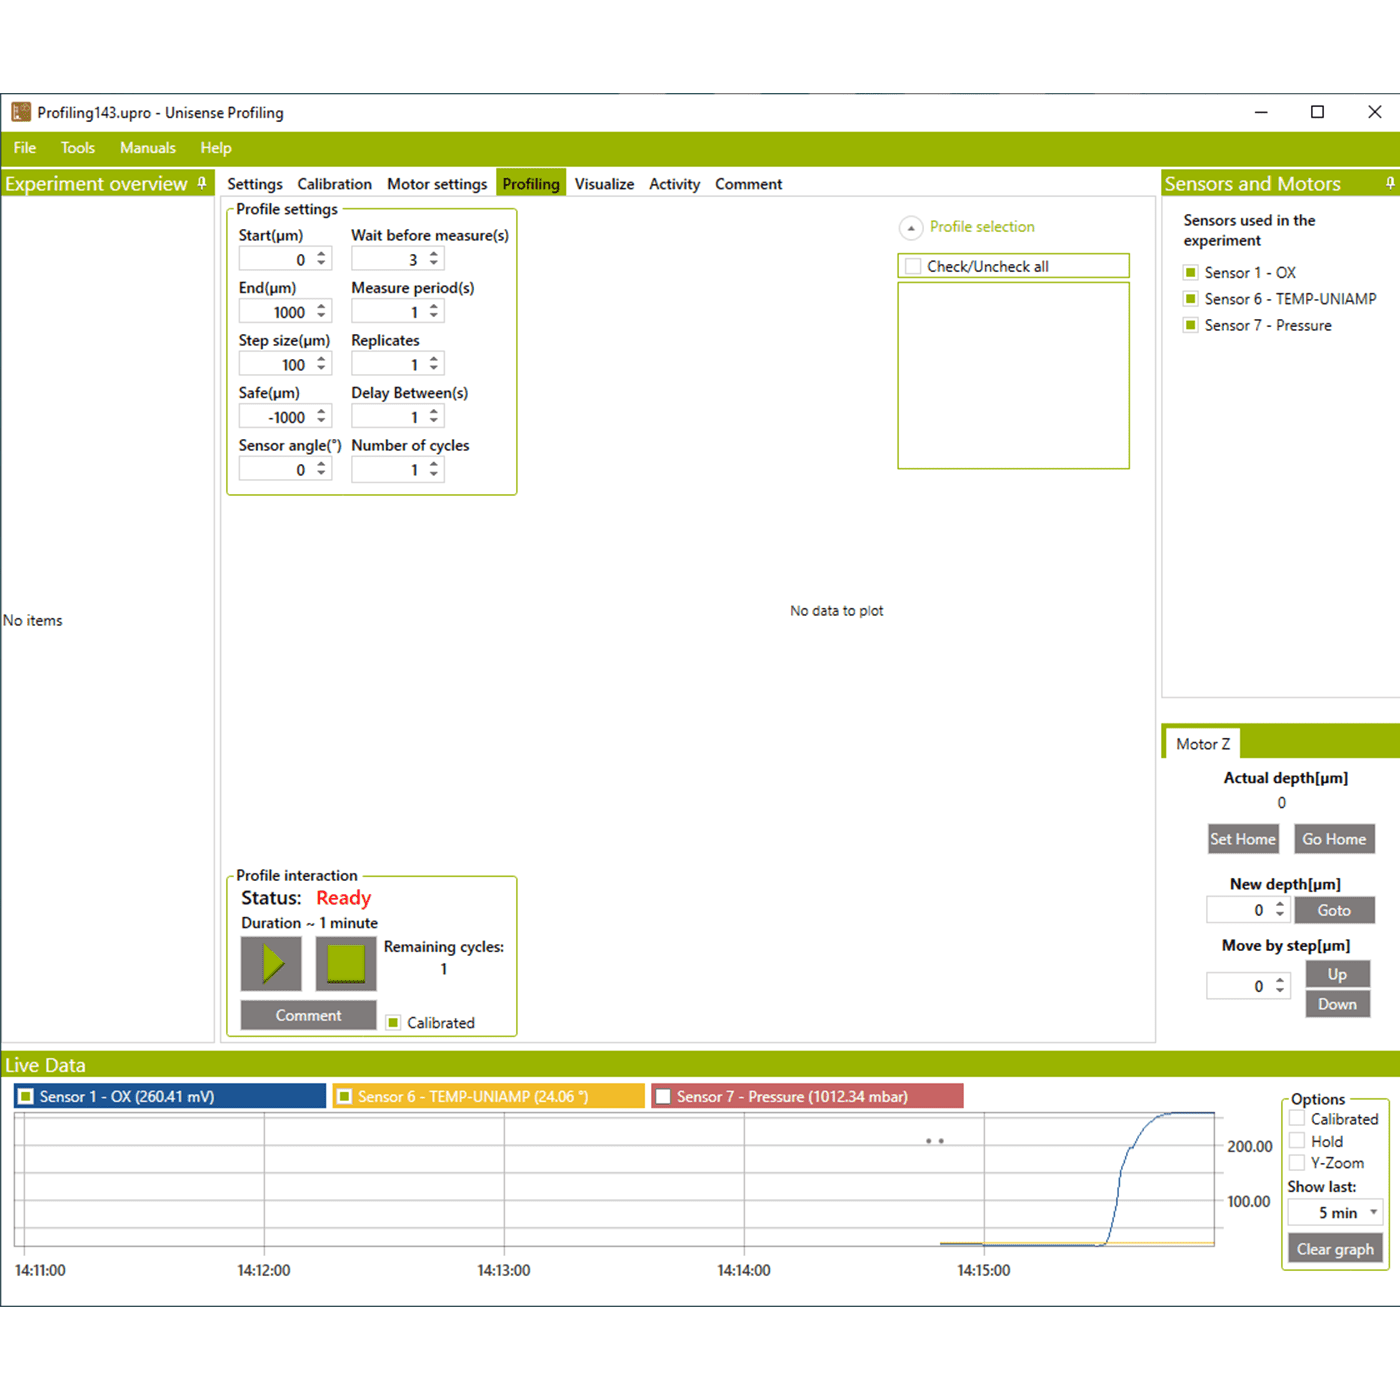Open the Manuals menu
The width and height of the screenshot is (1400, 1400).
tap(148, 148)
